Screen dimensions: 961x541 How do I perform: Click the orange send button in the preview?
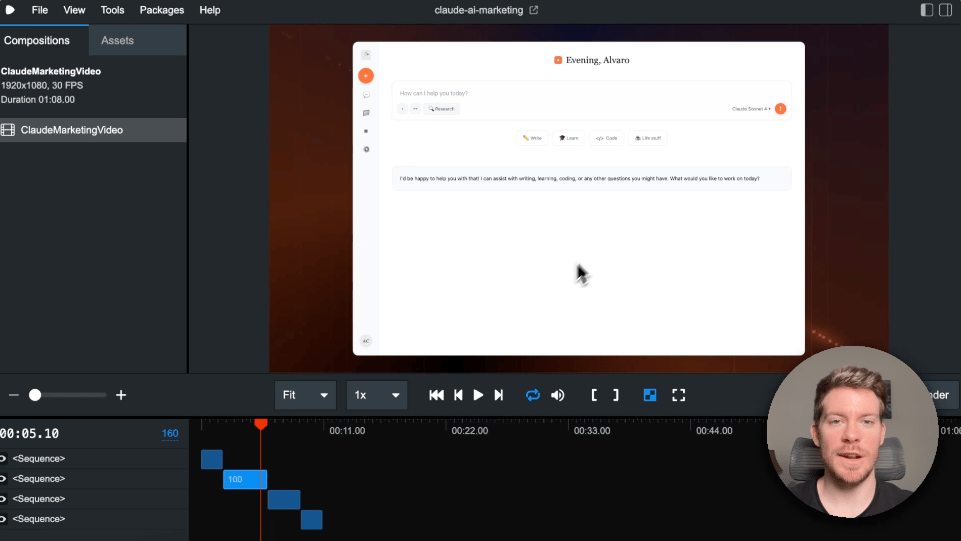coord(780,108)
